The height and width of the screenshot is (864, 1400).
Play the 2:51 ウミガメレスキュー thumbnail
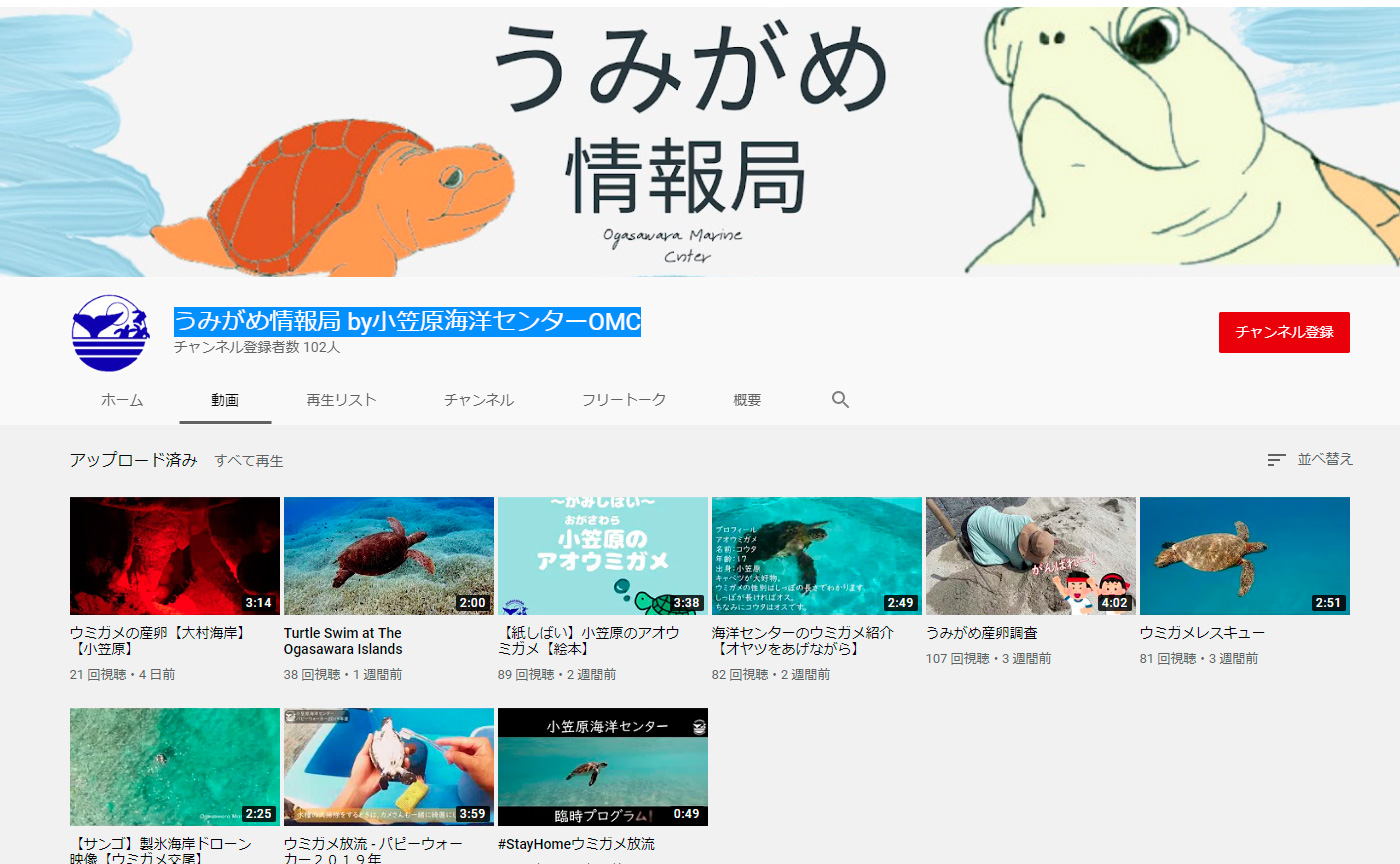[1245, 556]
